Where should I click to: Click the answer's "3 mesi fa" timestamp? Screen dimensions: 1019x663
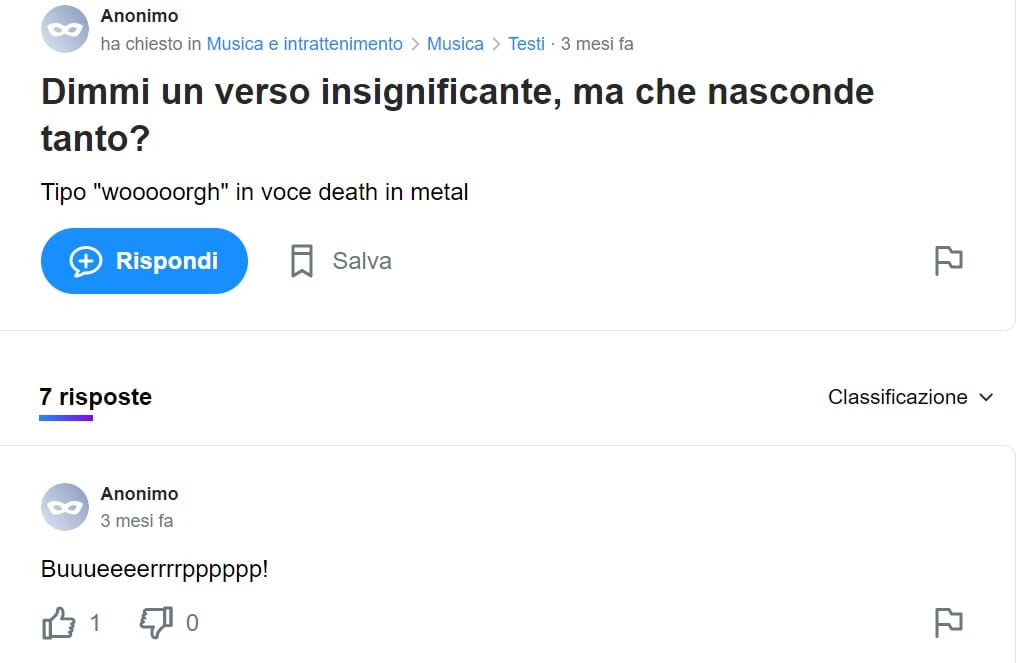tap(137, 521)
